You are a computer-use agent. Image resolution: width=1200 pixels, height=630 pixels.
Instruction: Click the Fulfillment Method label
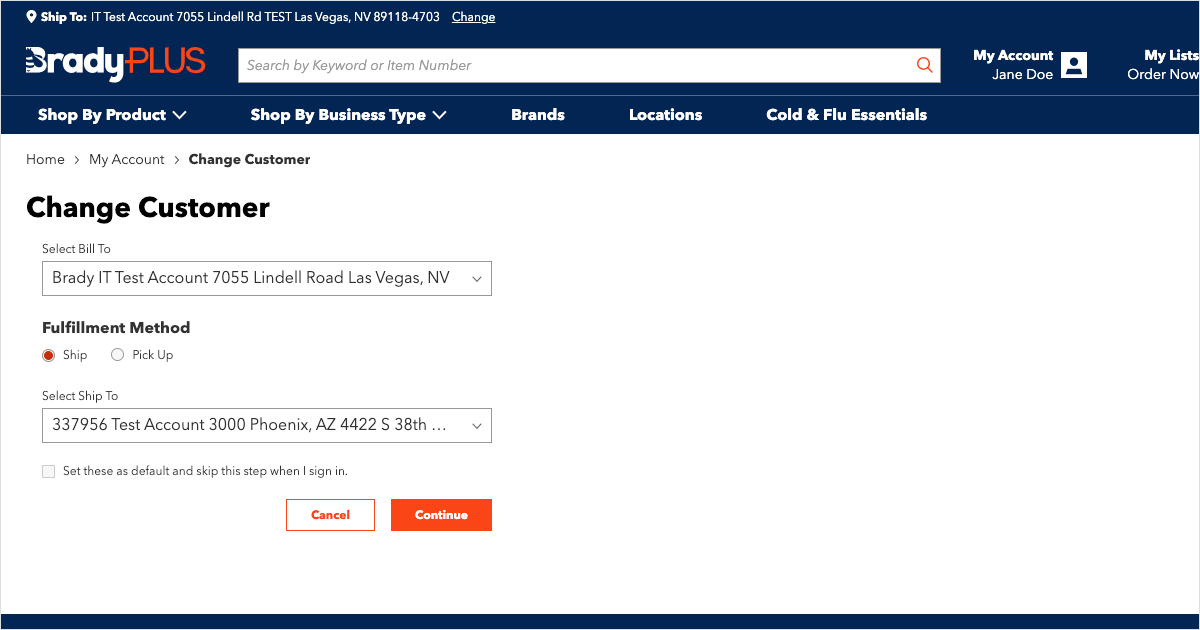[x=116, y=328]
